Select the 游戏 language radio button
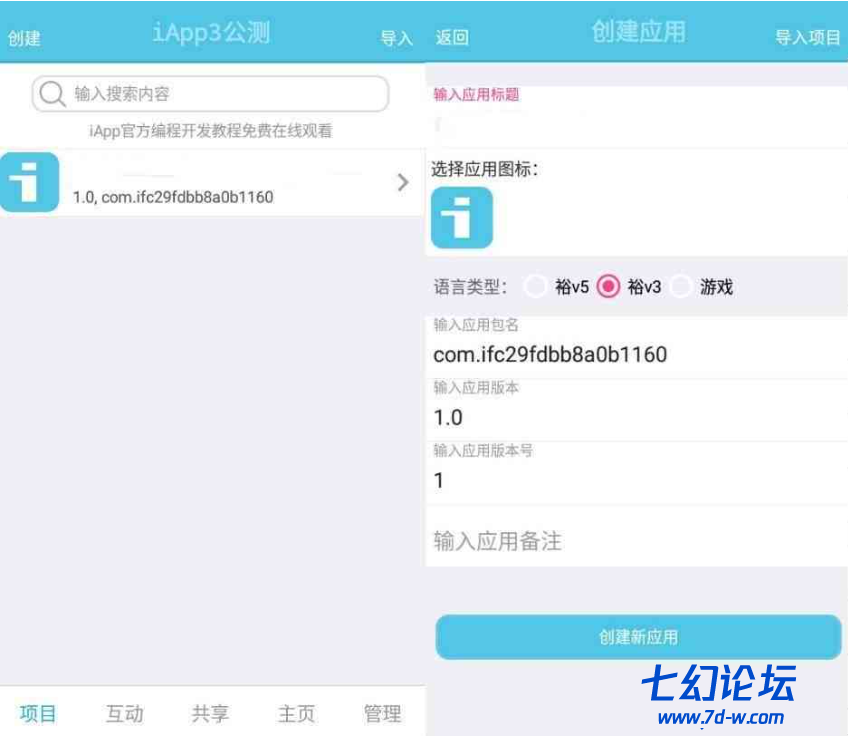848x738 pixels. coord(680,286)
